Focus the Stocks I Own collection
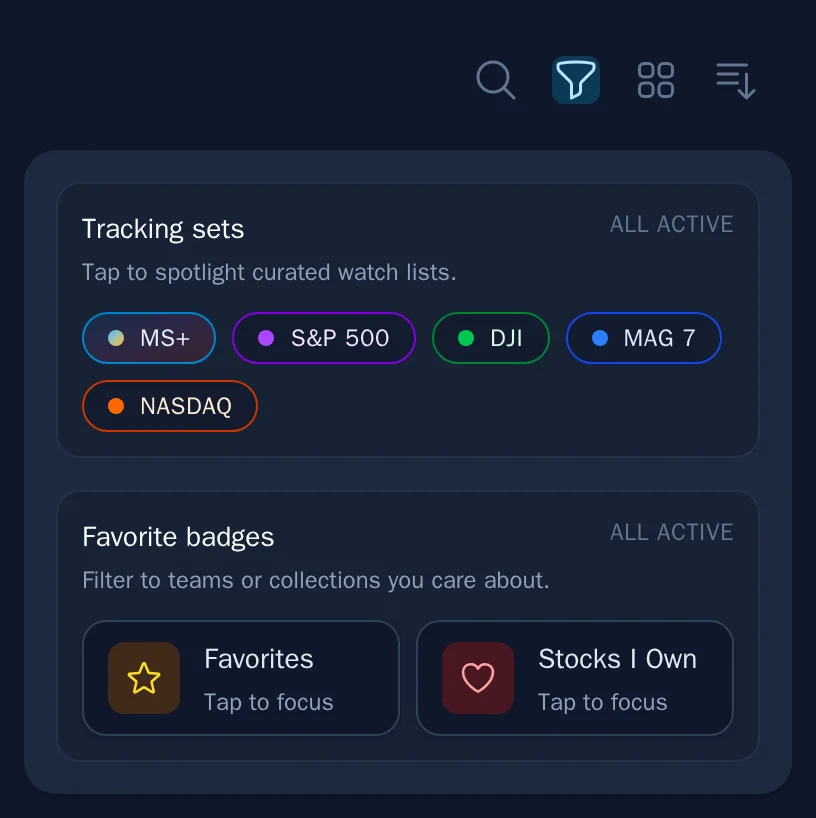This screenshot has height=818, width=816. click(575, 677)
